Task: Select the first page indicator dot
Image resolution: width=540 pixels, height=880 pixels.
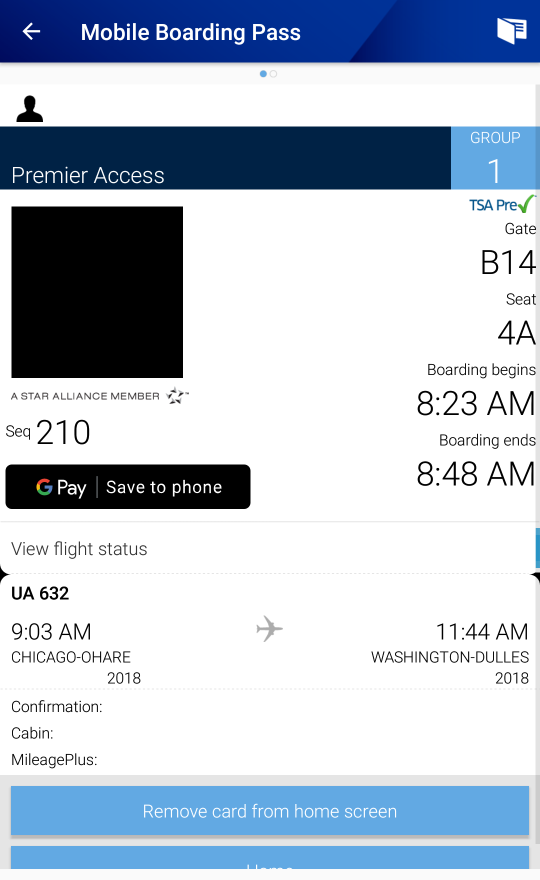Action: click(x=263, y=74)
